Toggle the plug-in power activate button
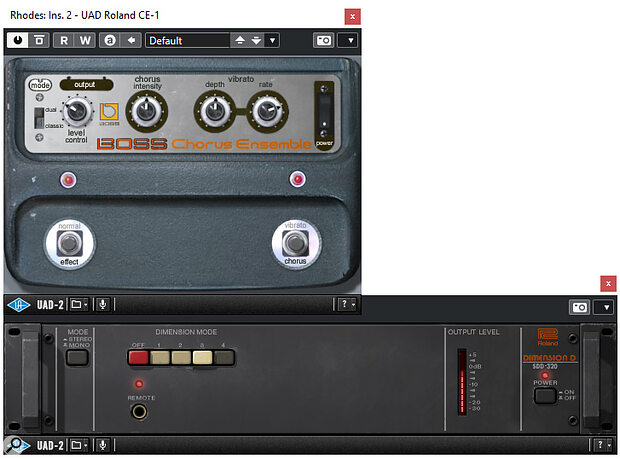 (x=18, y=40)
